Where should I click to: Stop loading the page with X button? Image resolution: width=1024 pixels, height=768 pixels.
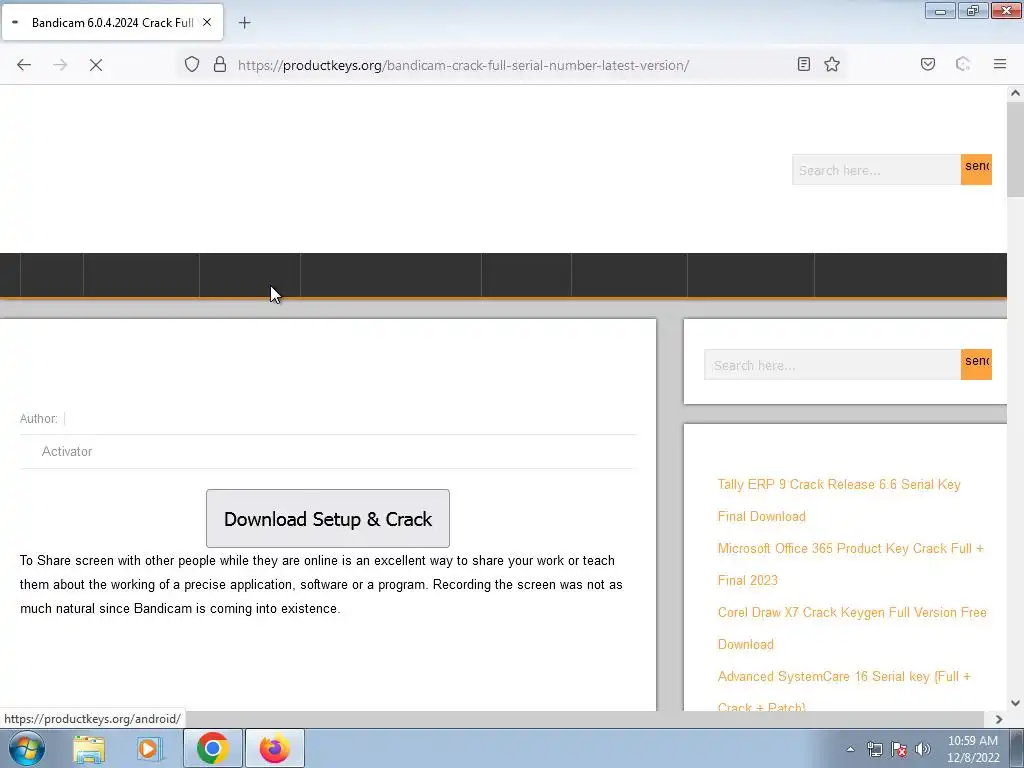[96, 65]
